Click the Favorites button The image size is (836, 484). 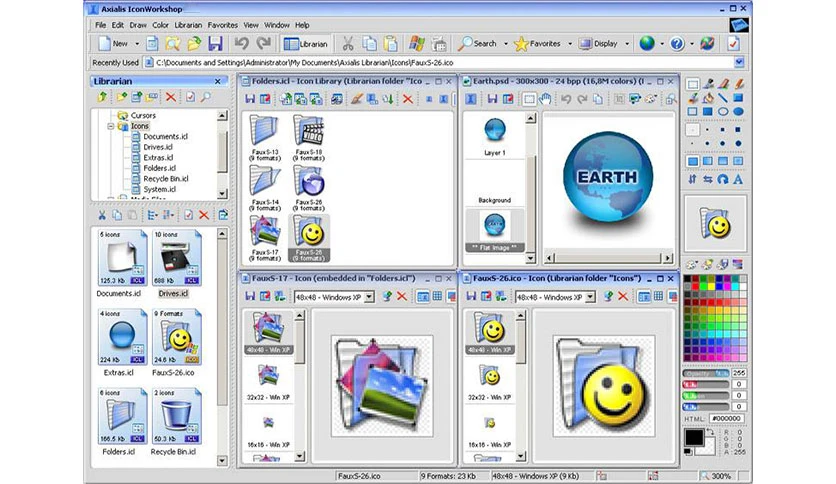[x=538, y=44]
